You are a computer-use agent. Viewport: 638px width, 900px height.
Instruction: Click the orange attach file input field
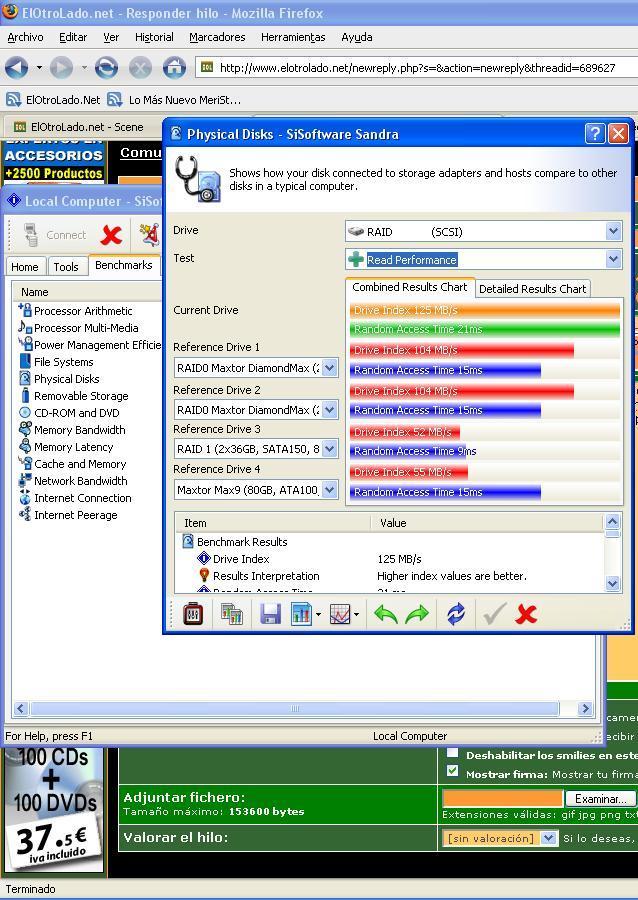pyautogui.click(x=503, y=798)
